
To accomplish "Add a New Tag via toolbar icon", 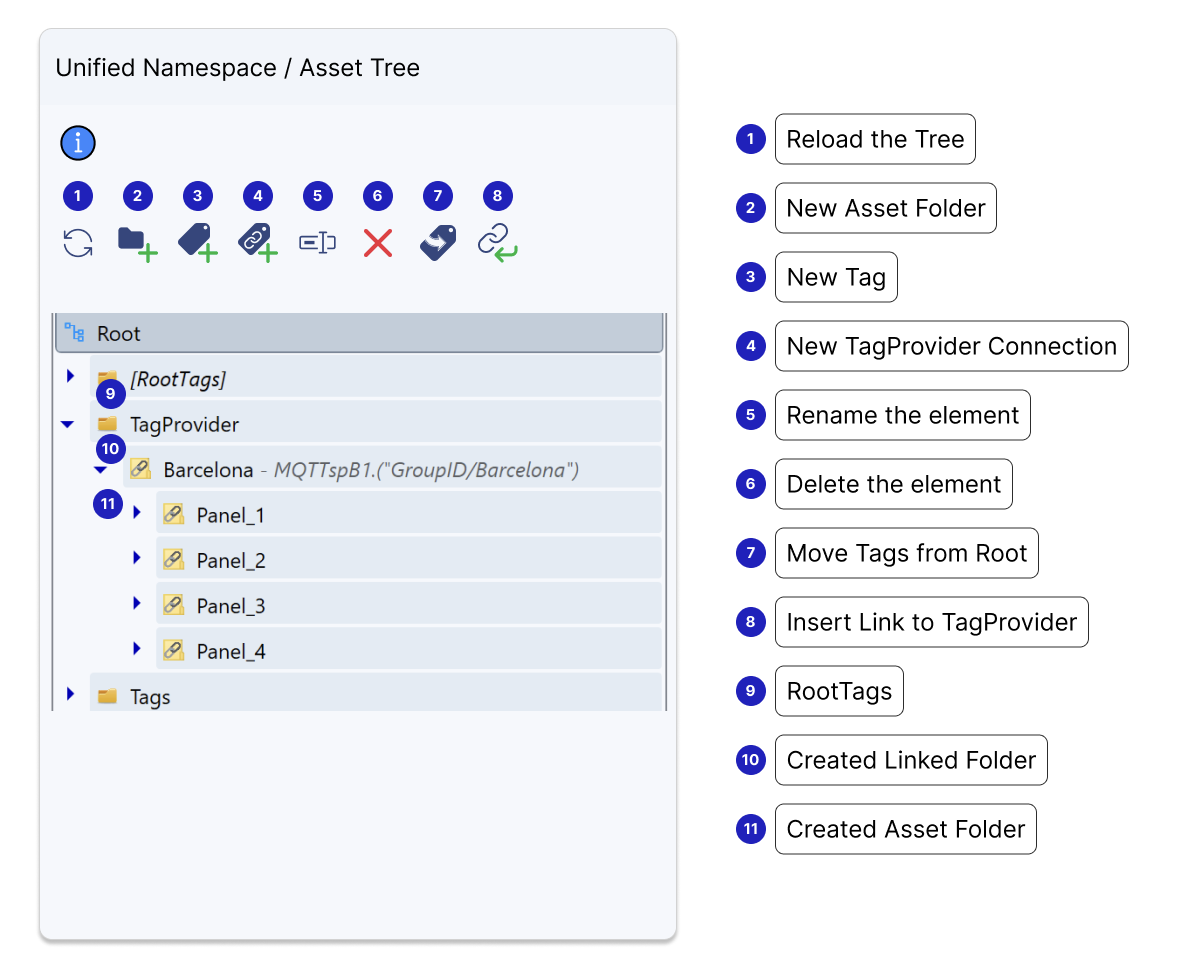I will (197, 243).
